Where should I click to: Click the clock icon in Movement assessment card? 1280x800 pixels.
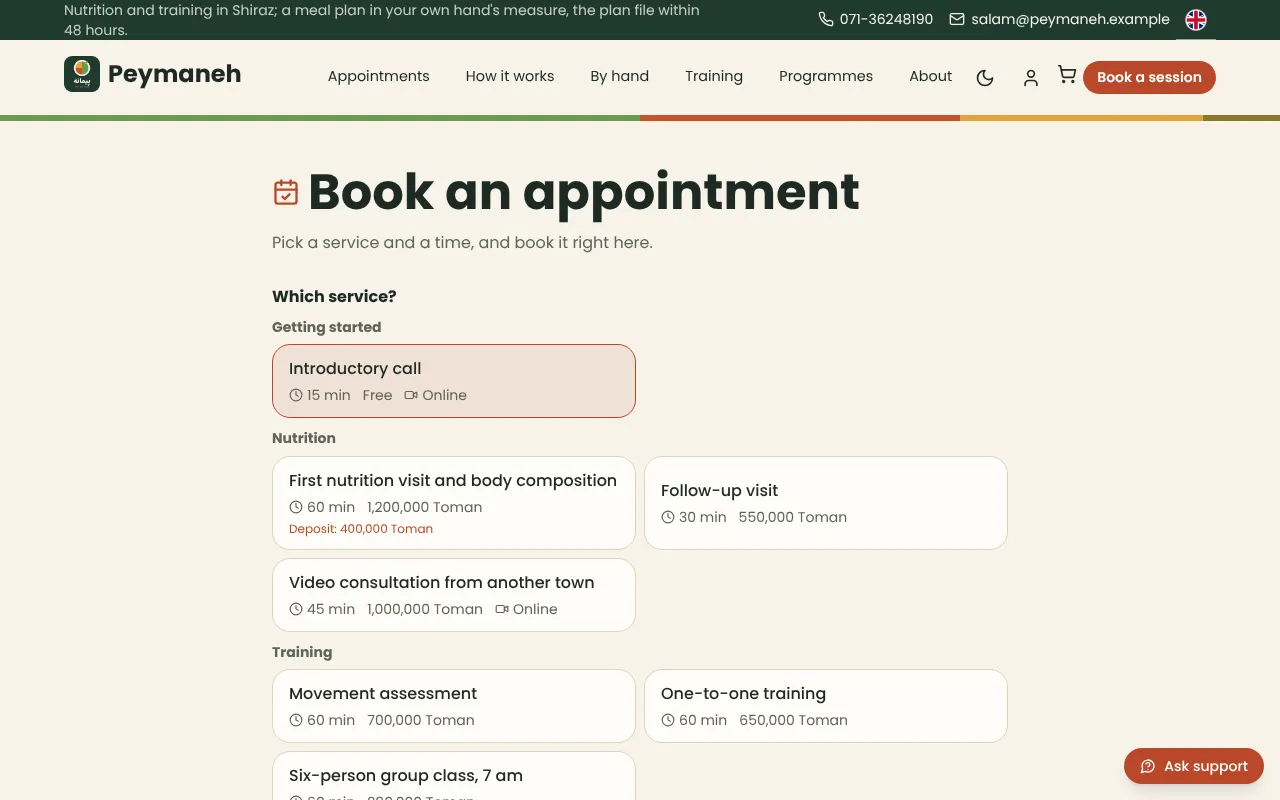296,720
